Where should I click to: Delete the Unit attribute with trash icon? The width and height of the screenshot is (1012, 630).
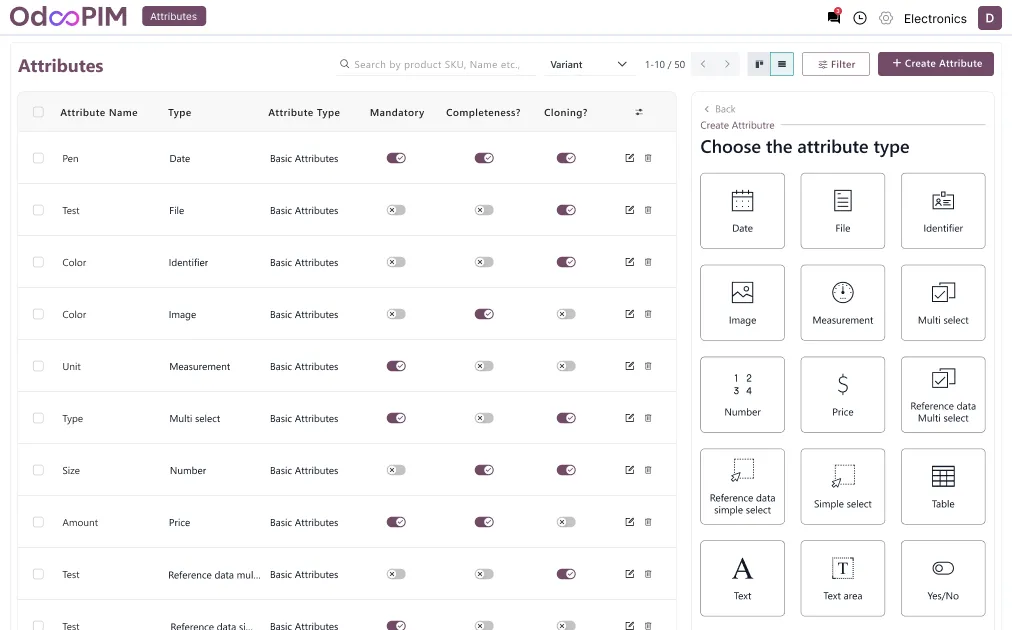(x=648, y=366)
